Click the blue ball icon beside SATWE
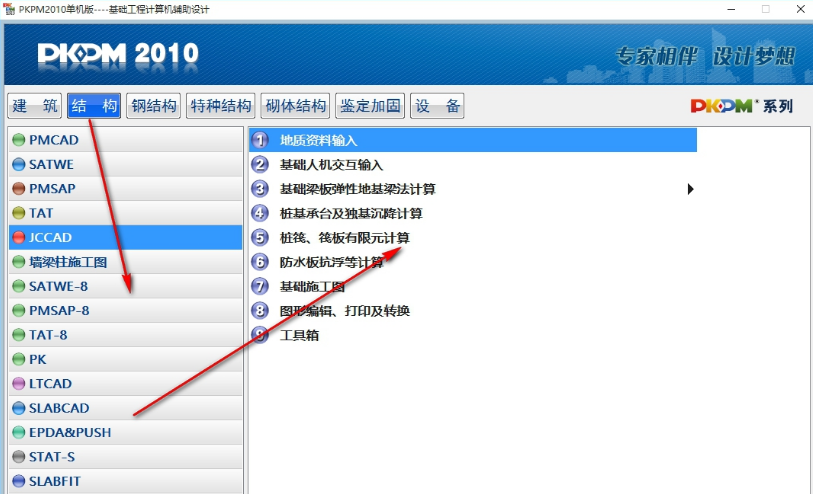The image size is (813, 494). coord(19,164)
